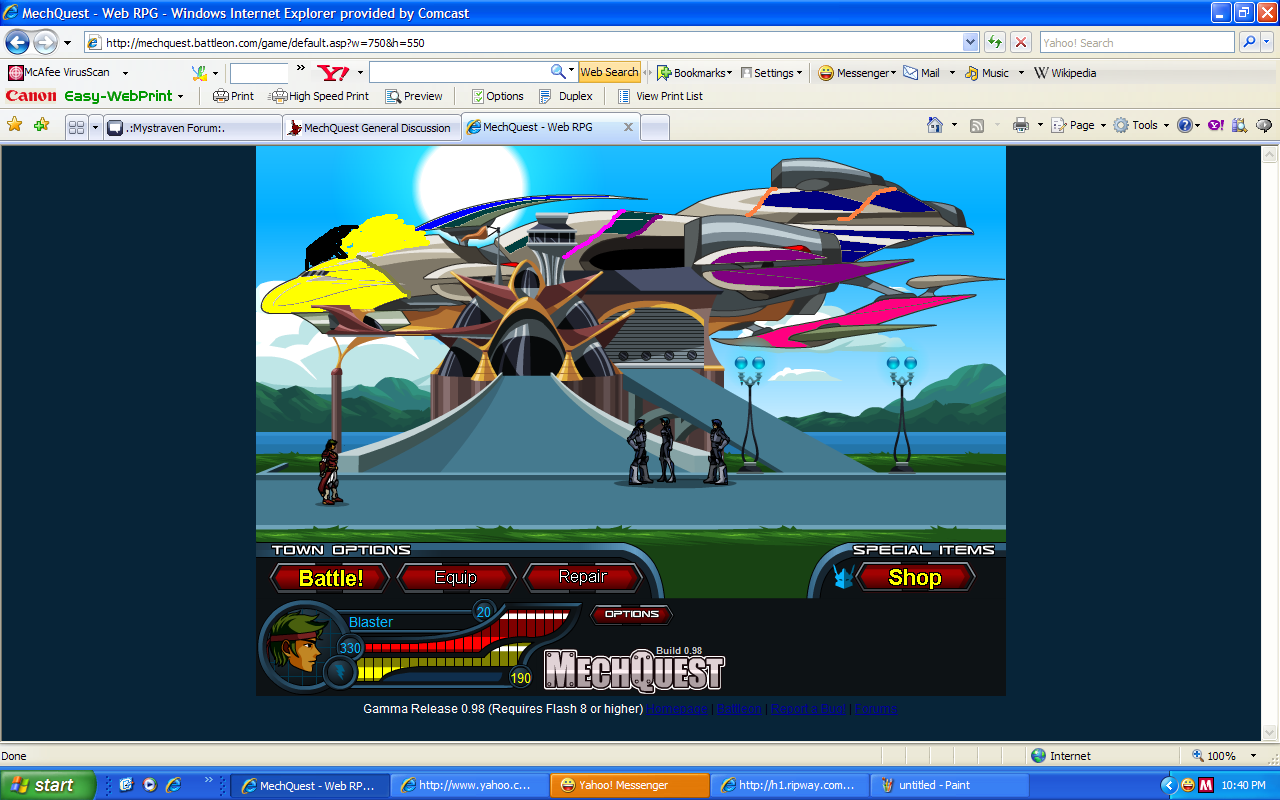Expand the Canon Easy-WebPrint dropdown
The width and height of the screenshot is (1280, 800).
point(180,97)
